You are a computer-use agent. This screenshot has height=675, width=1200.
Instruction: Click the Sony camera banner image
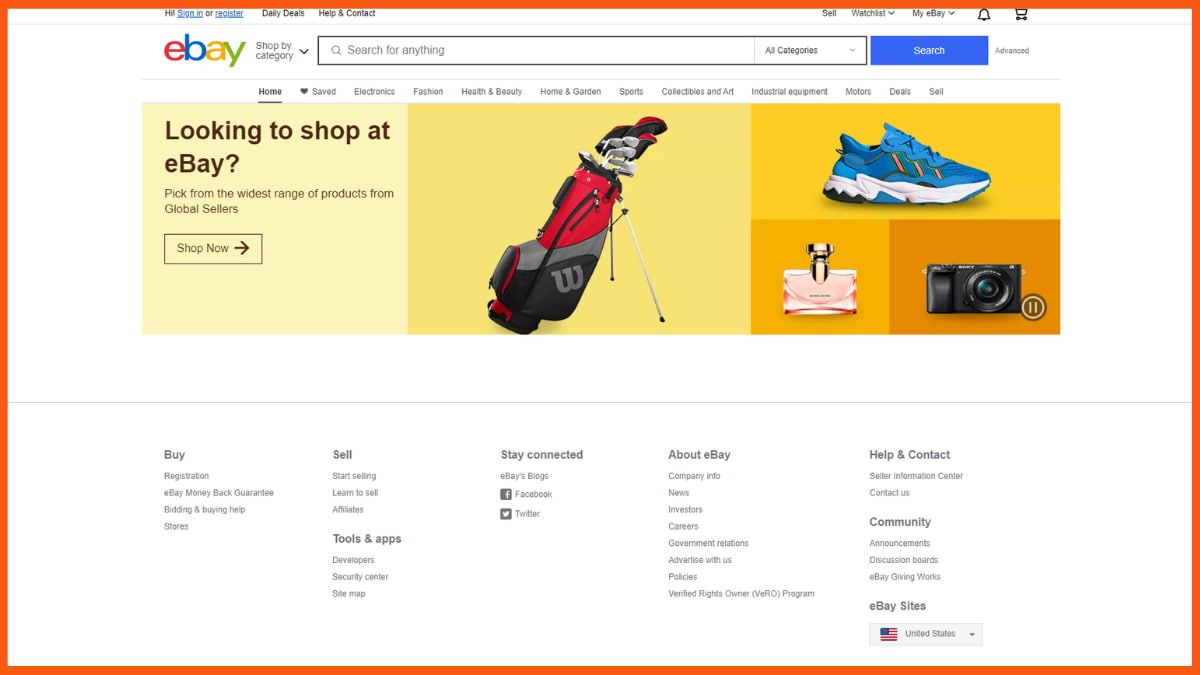tap(974, 277)
